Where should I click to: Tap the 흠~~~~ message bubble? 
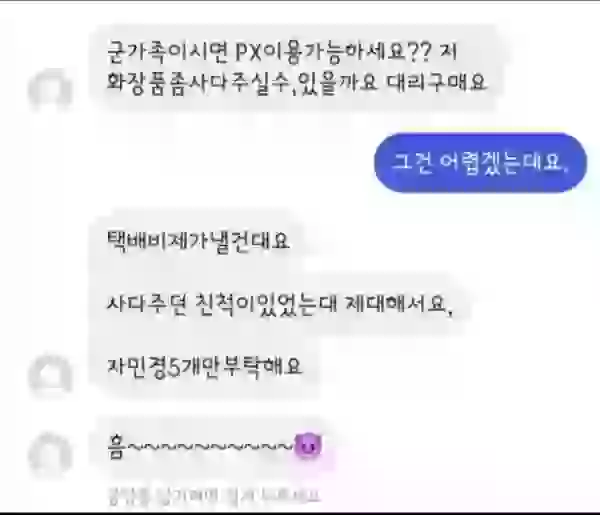(212, 448)
